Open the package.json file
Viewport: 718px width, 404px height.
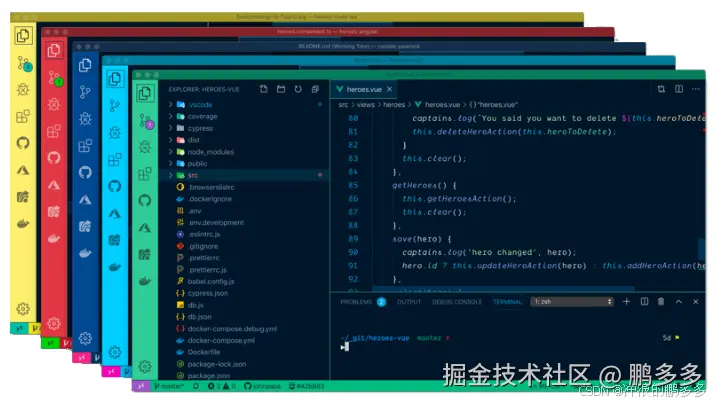pyautogui.click(x=209, y=375)
